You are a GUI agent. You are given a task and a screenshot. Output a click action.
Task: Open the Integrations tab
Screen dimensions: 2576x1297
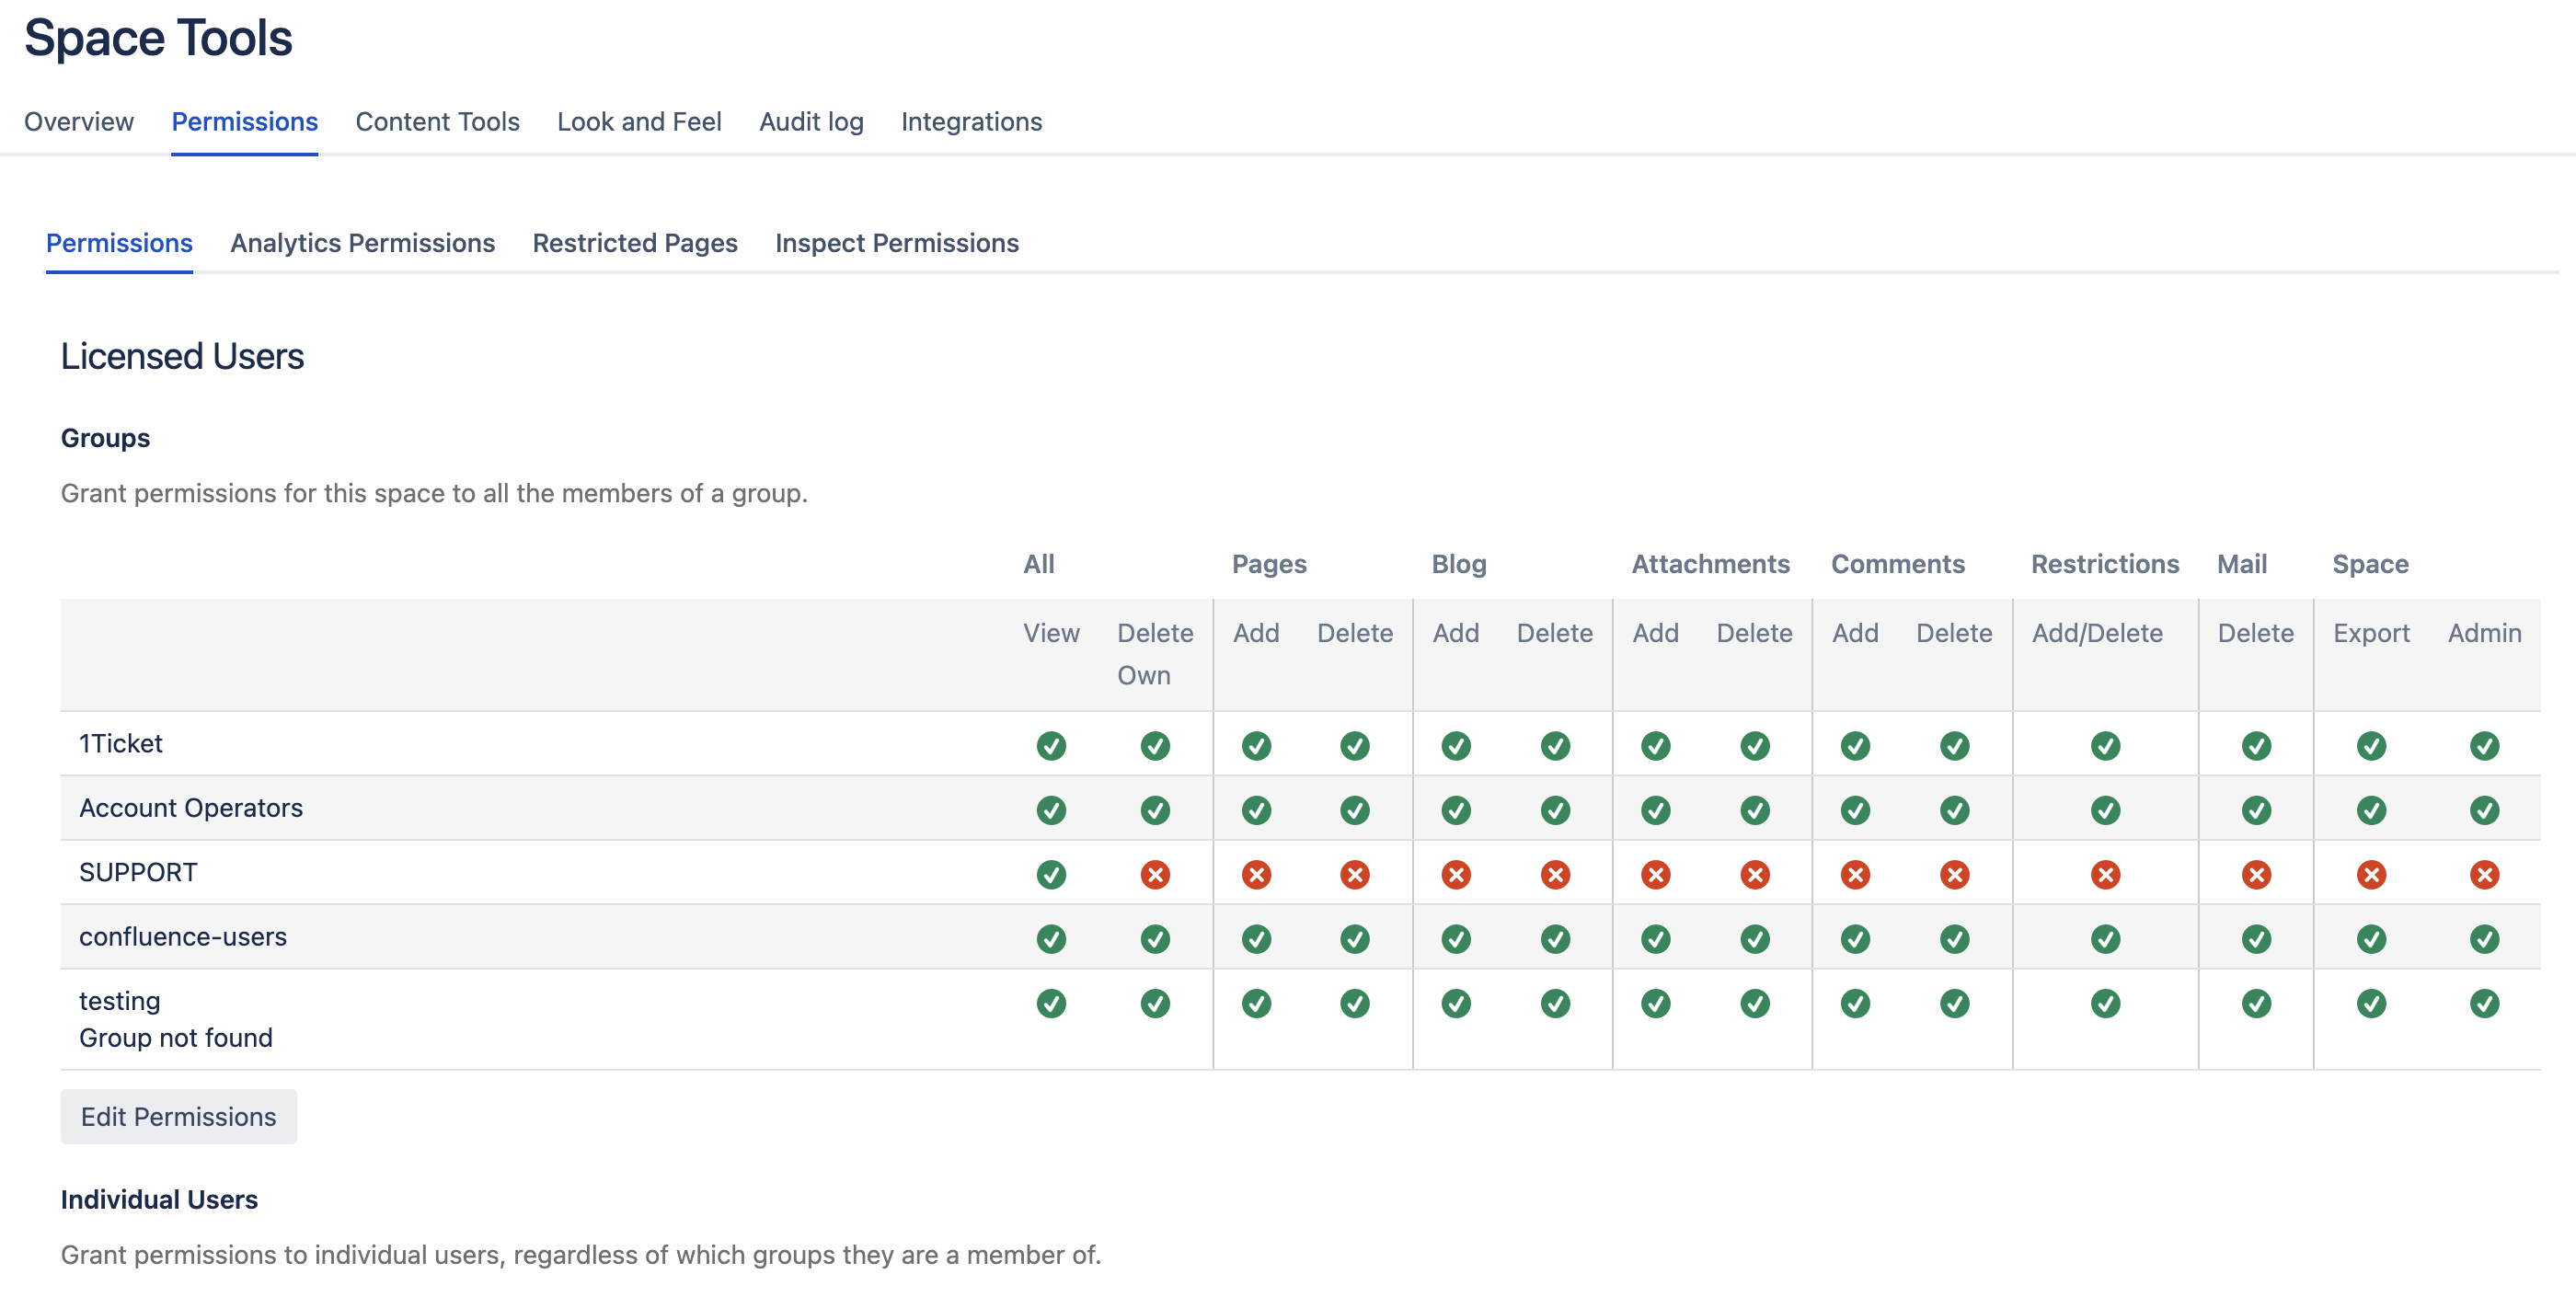(x=971, y=122)
